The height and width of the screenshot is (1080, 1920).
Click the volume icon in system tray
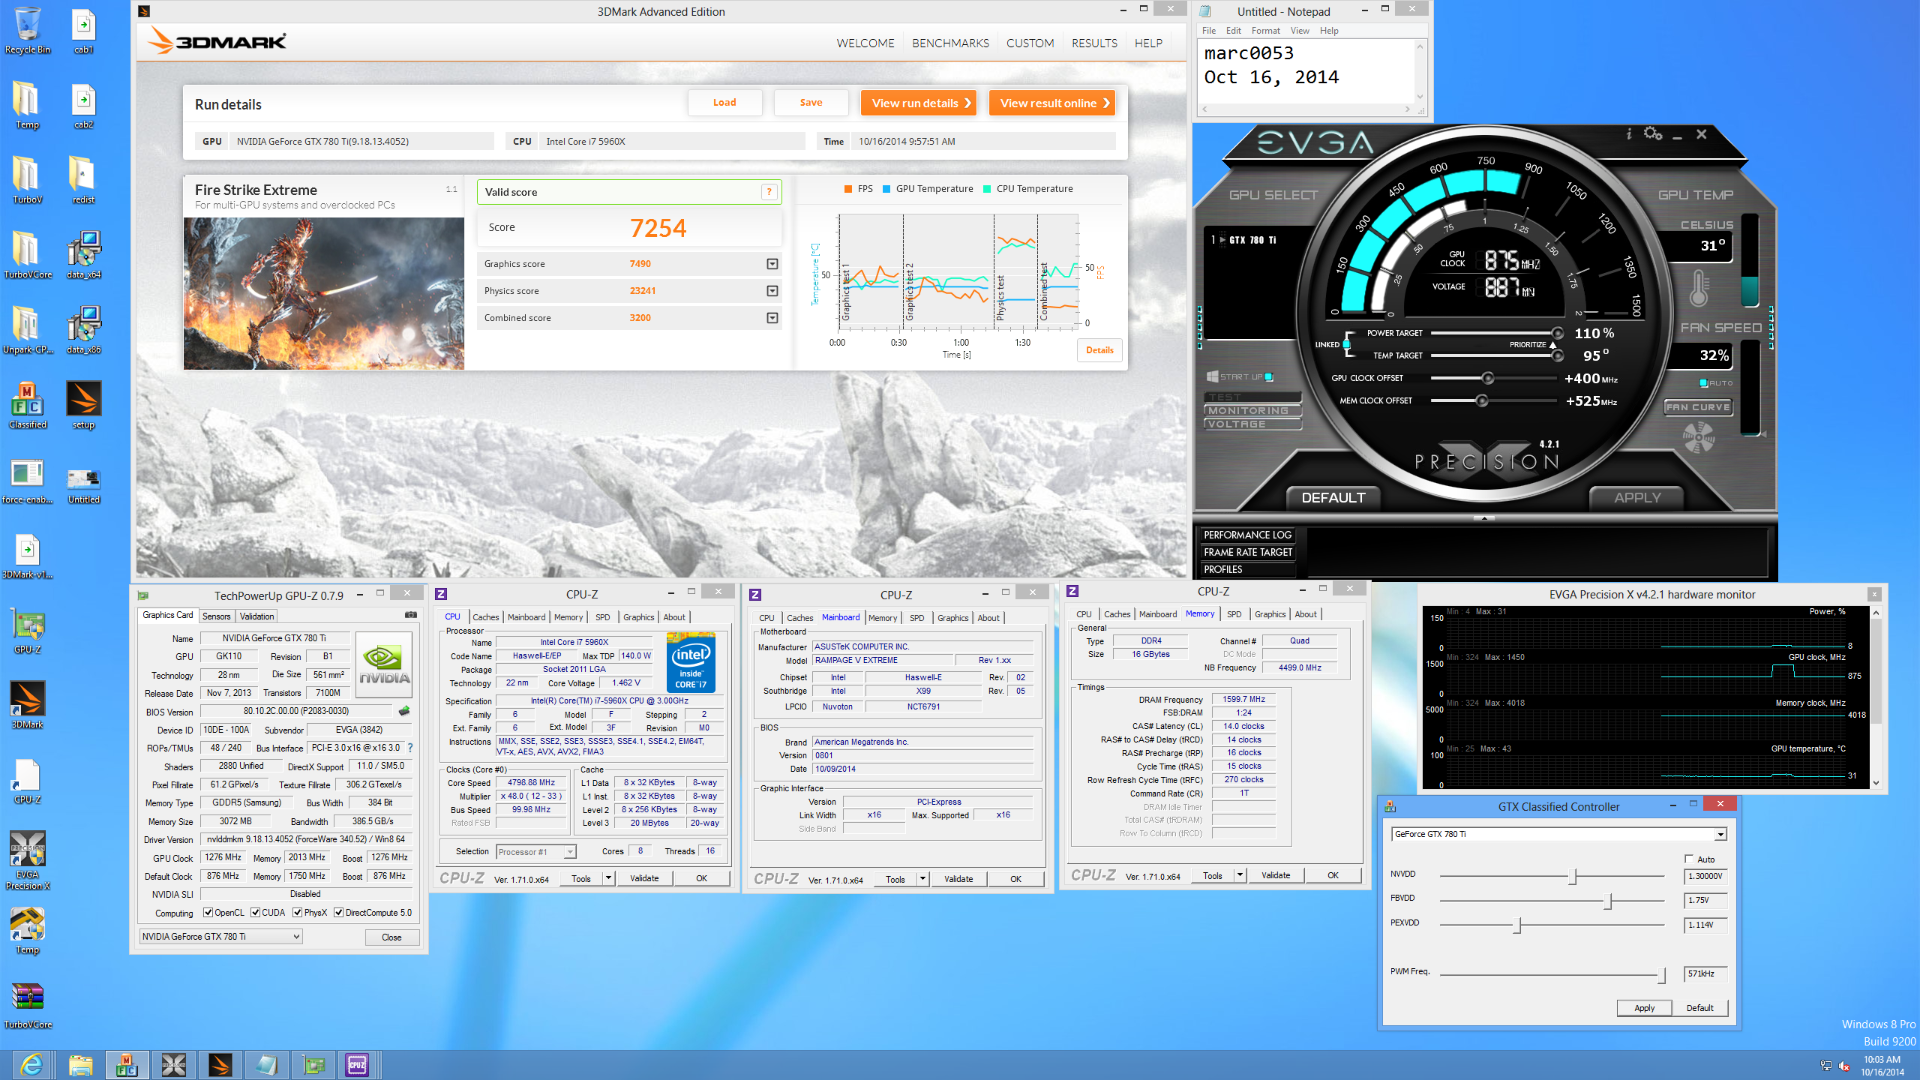point(1845,1066)
